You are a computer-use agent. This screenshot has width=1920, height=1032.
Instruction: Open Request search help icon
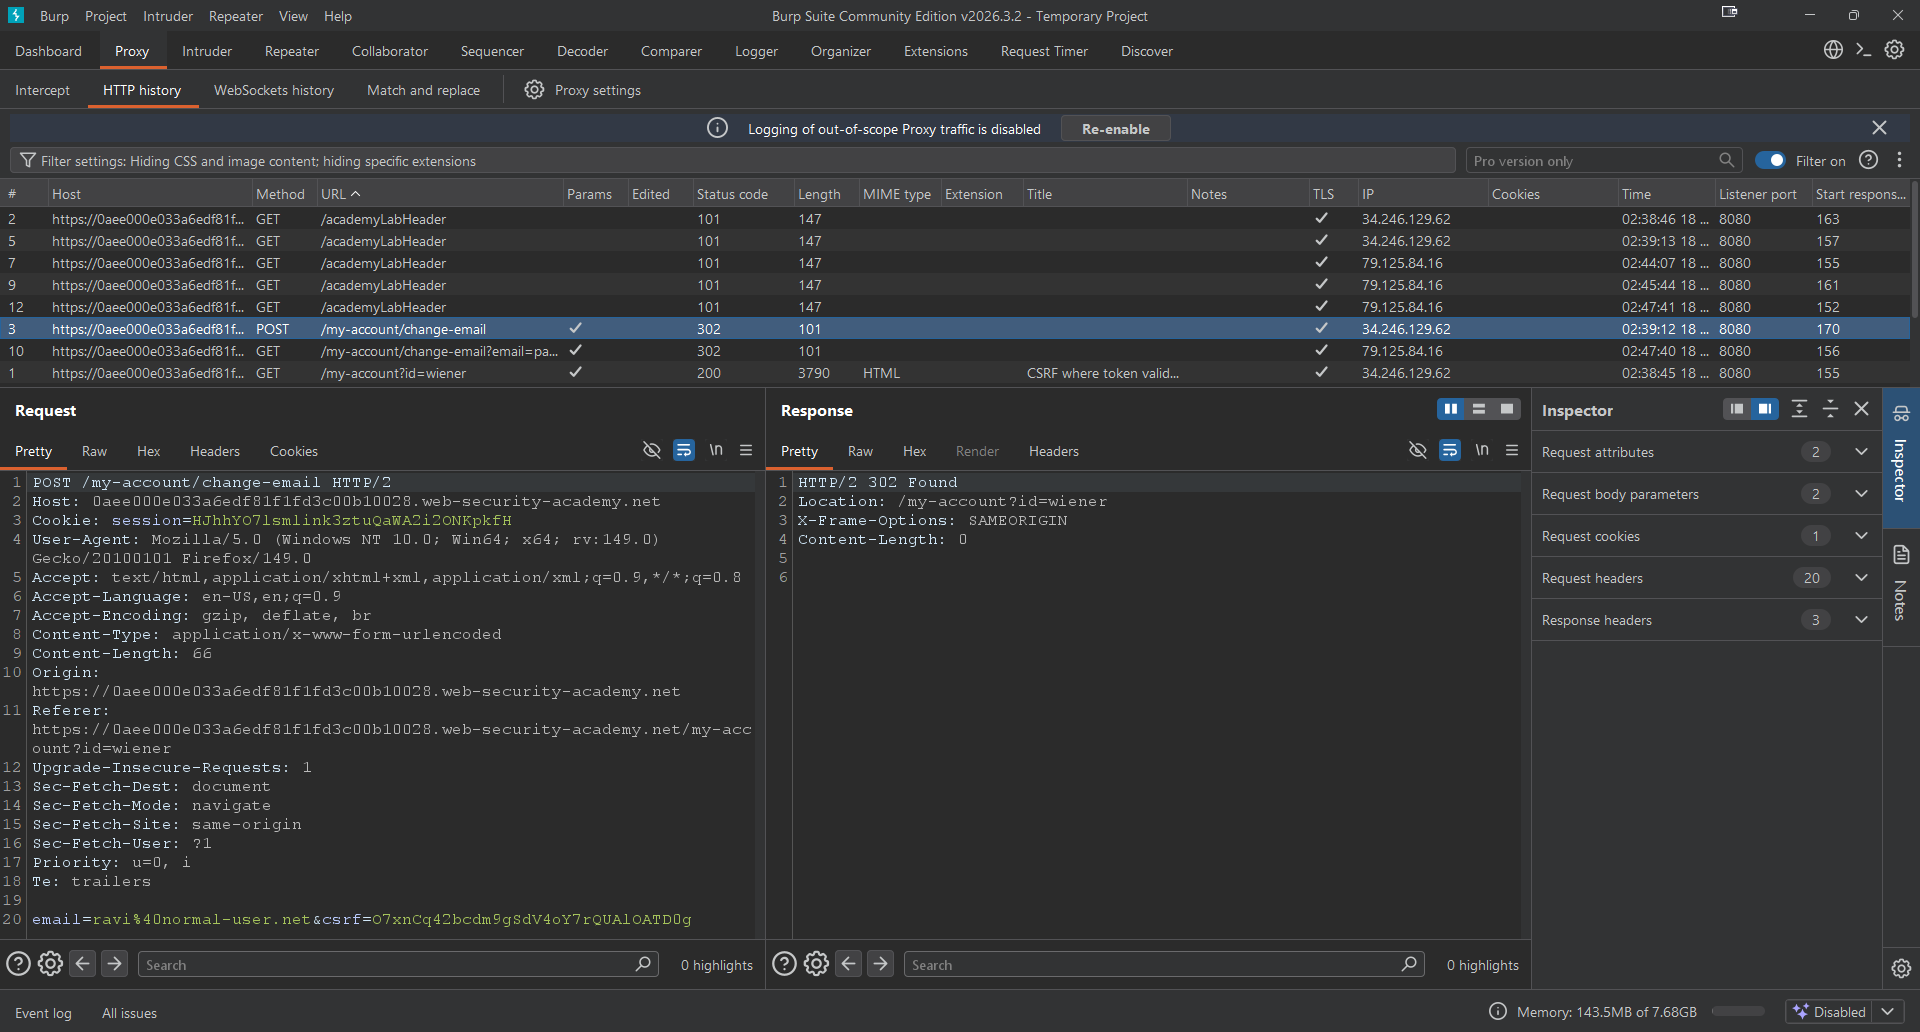(x=18, y=964)
